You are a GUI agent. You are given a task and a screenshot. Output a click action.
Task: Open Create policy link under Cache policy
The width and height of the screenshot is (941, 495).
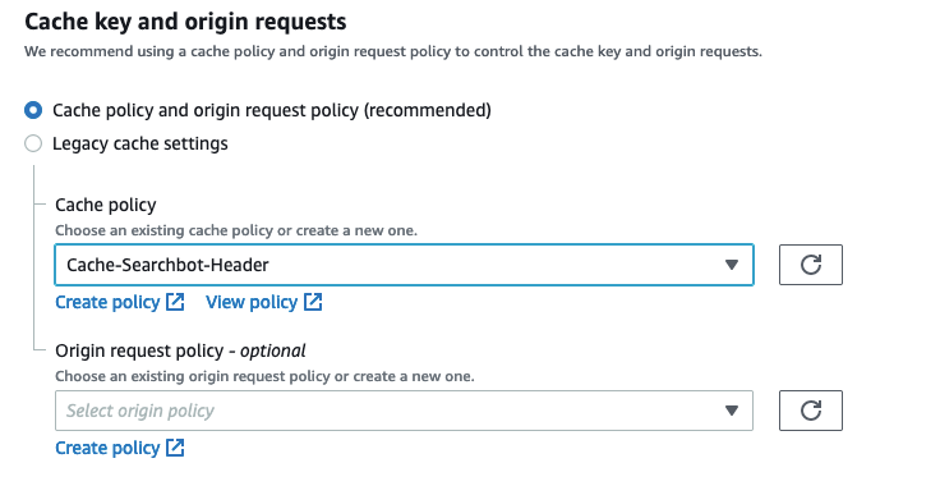107,302
